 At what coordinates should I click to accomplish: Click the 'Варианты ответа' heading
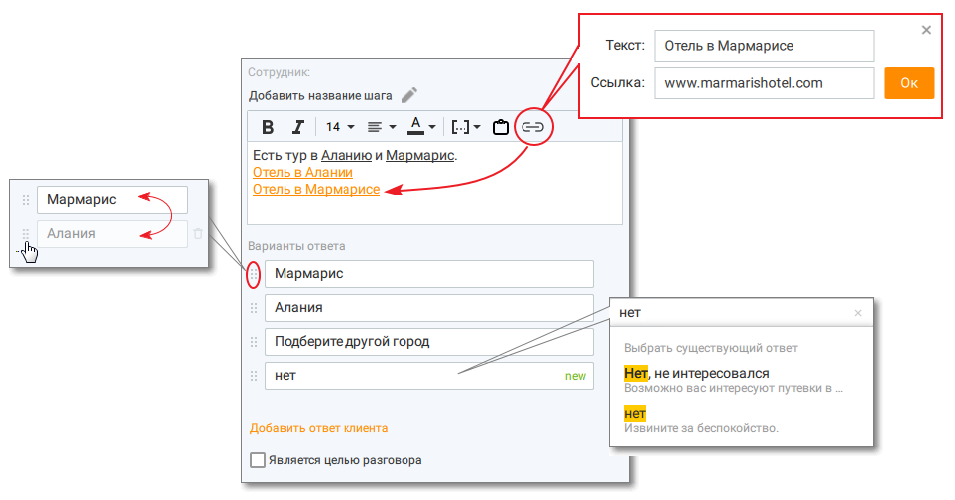point(297,246)
